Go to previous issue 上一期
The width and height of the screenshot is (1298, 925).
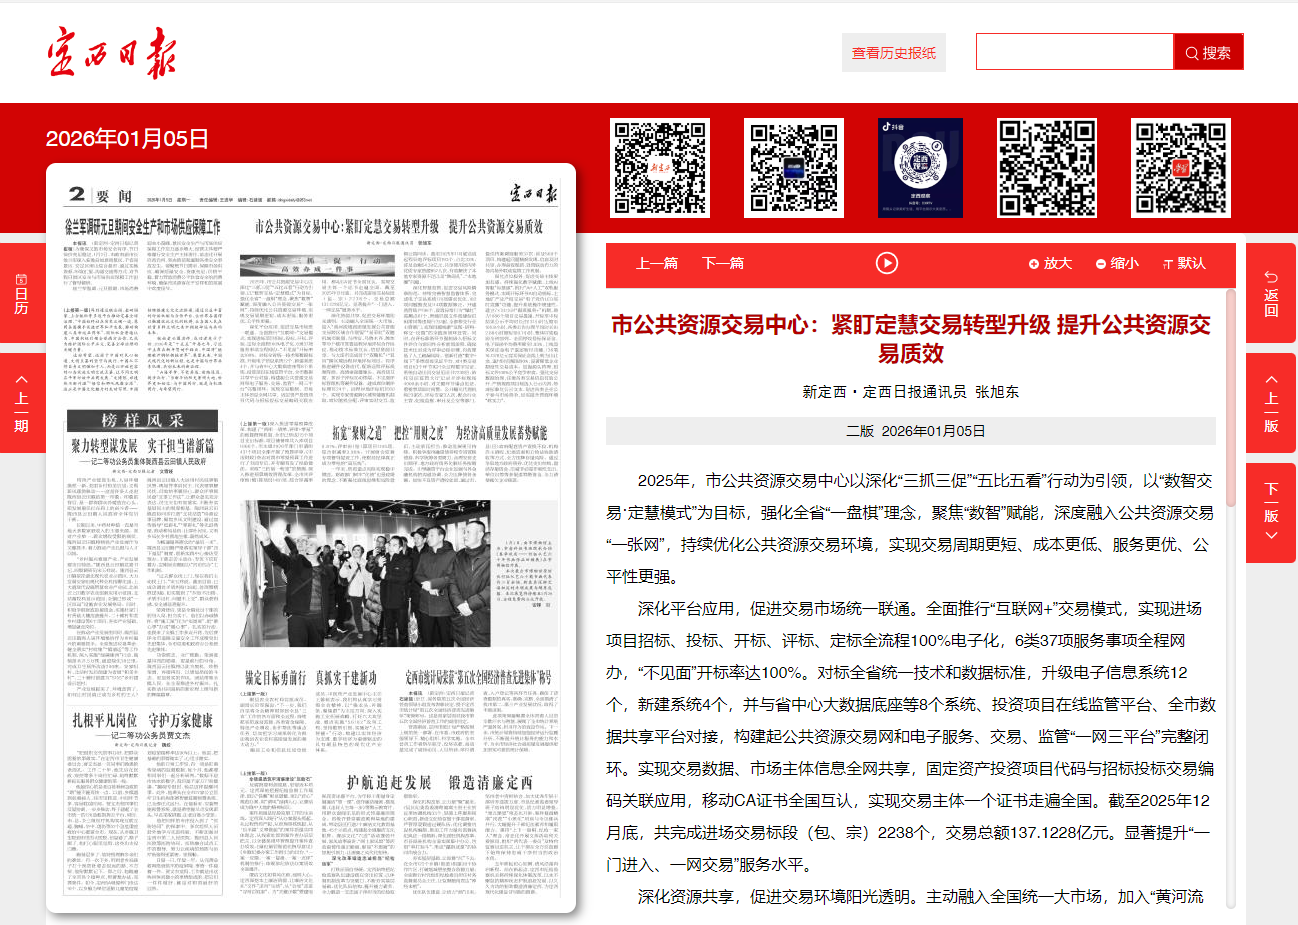pyautogui.click(x=21, y=403)
